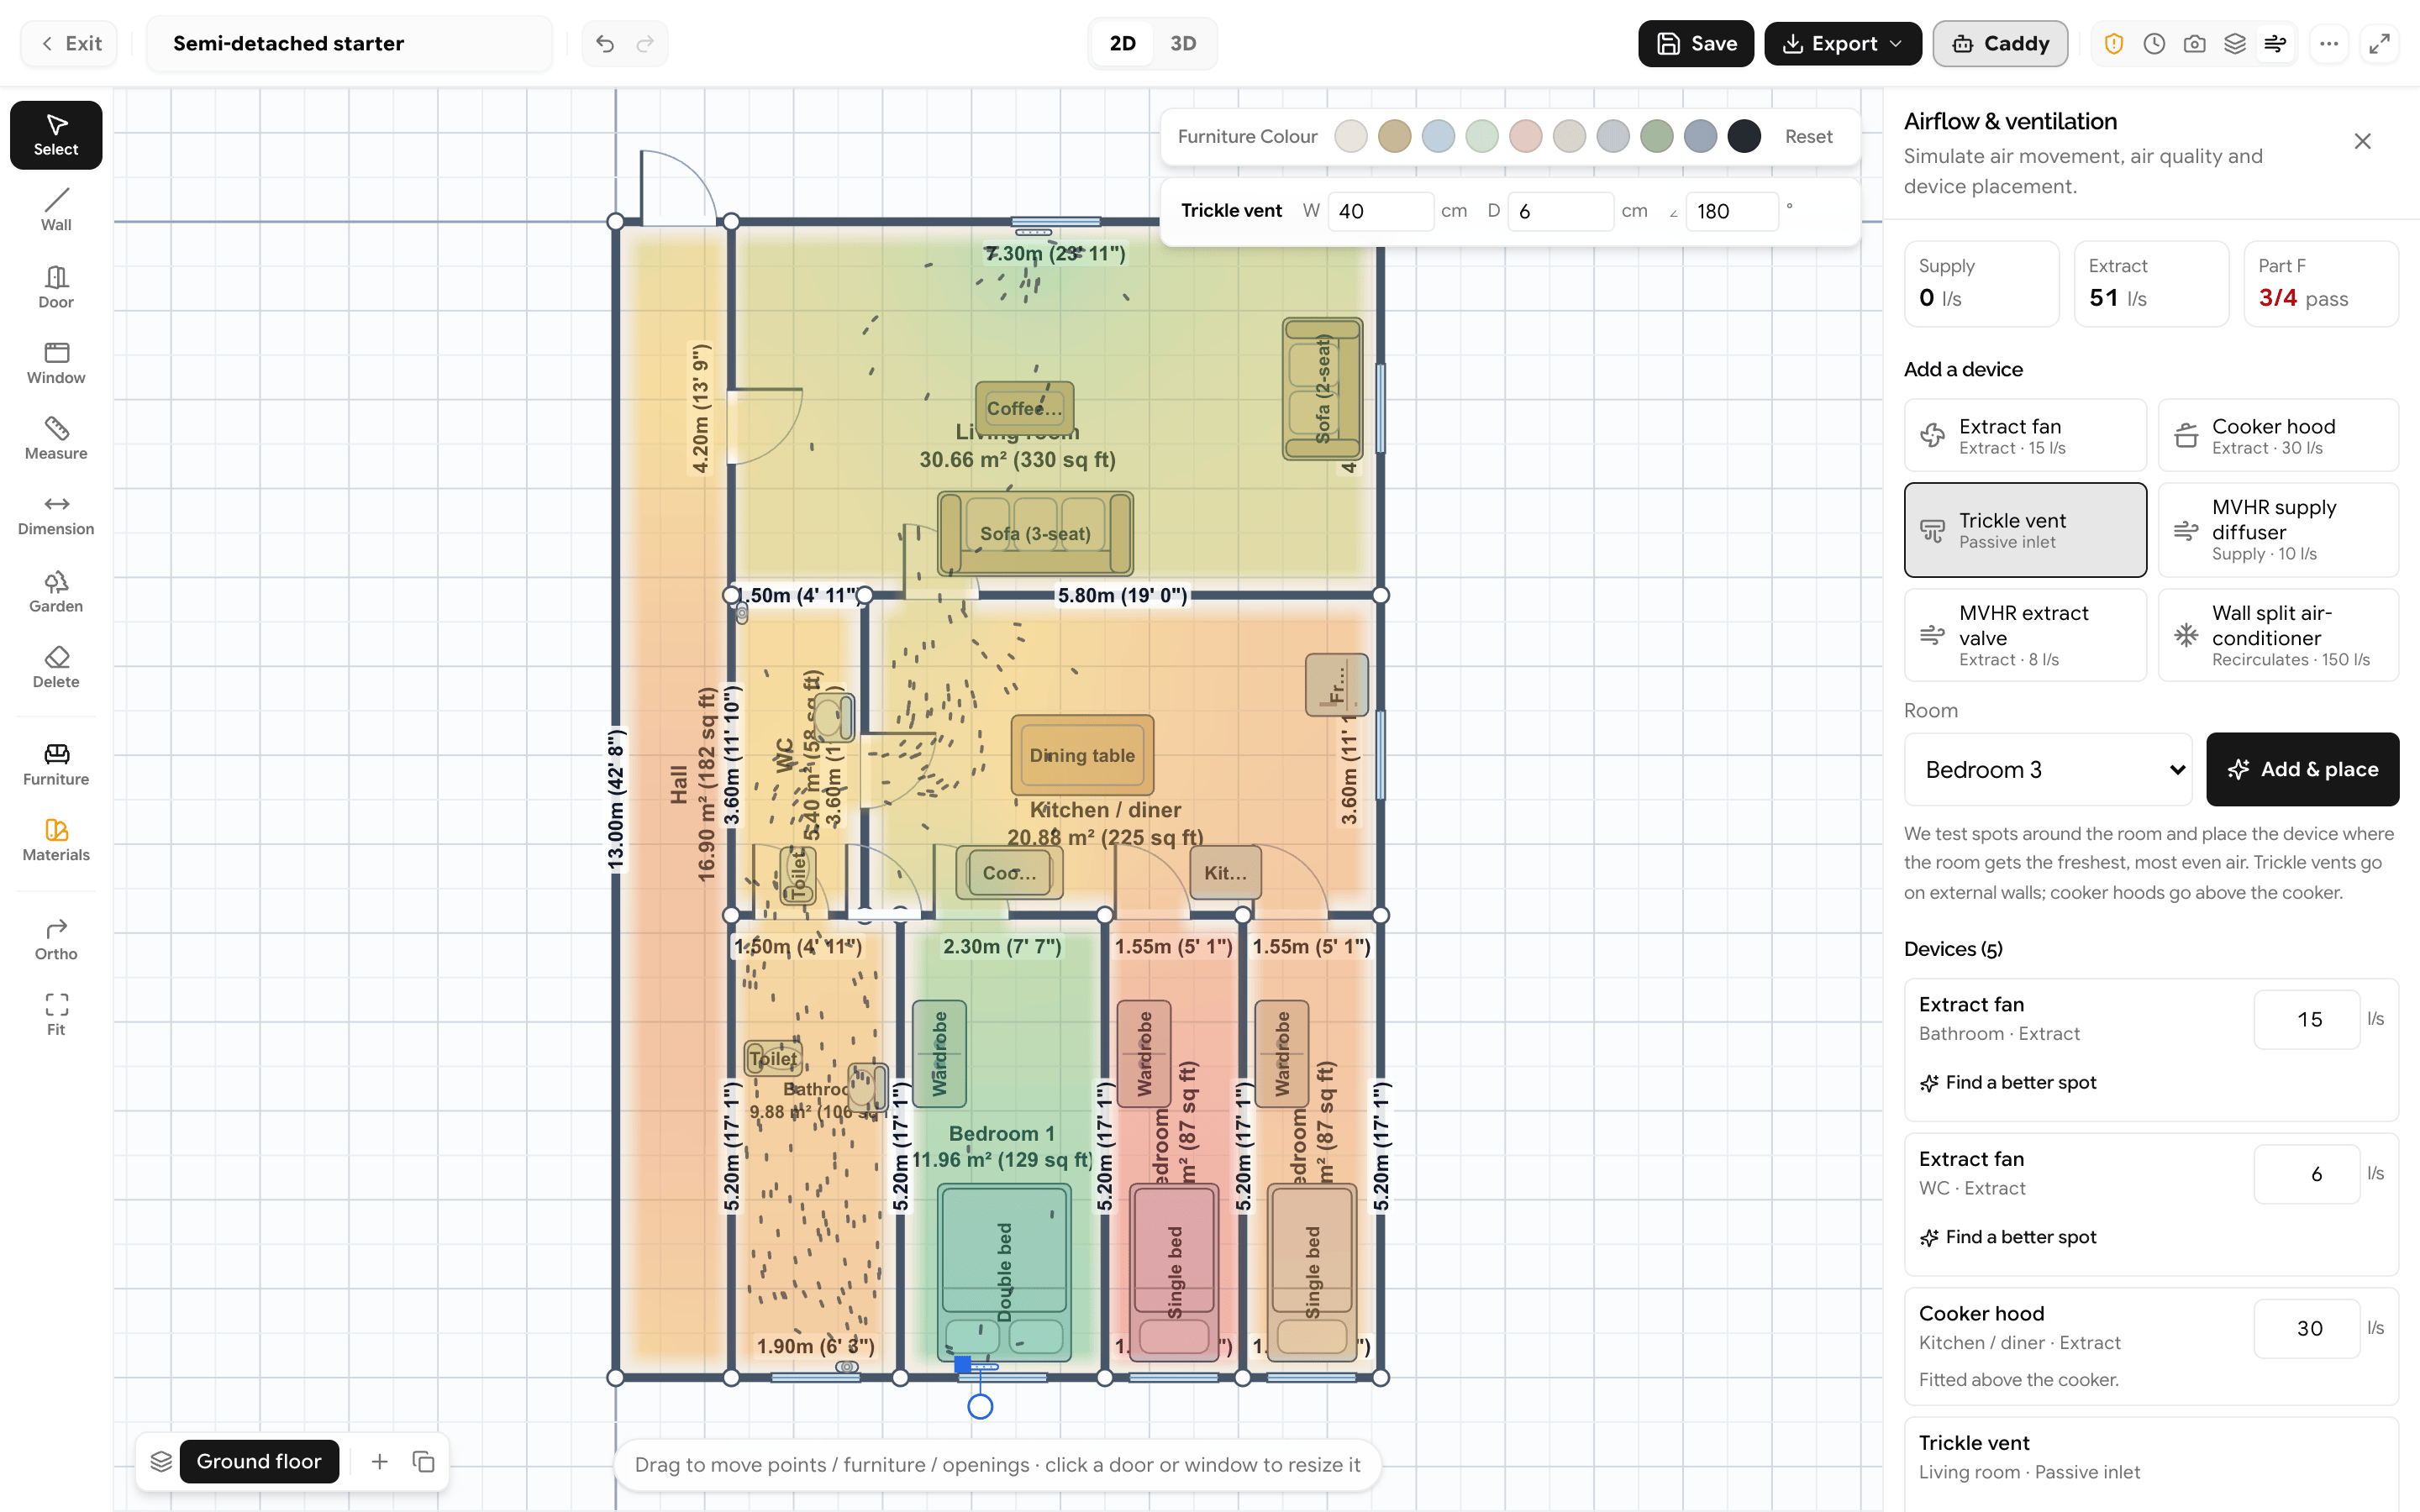Open the more options ellipsis menu
This screenshot has height=1512, width=2420.
coord(2329,43)
